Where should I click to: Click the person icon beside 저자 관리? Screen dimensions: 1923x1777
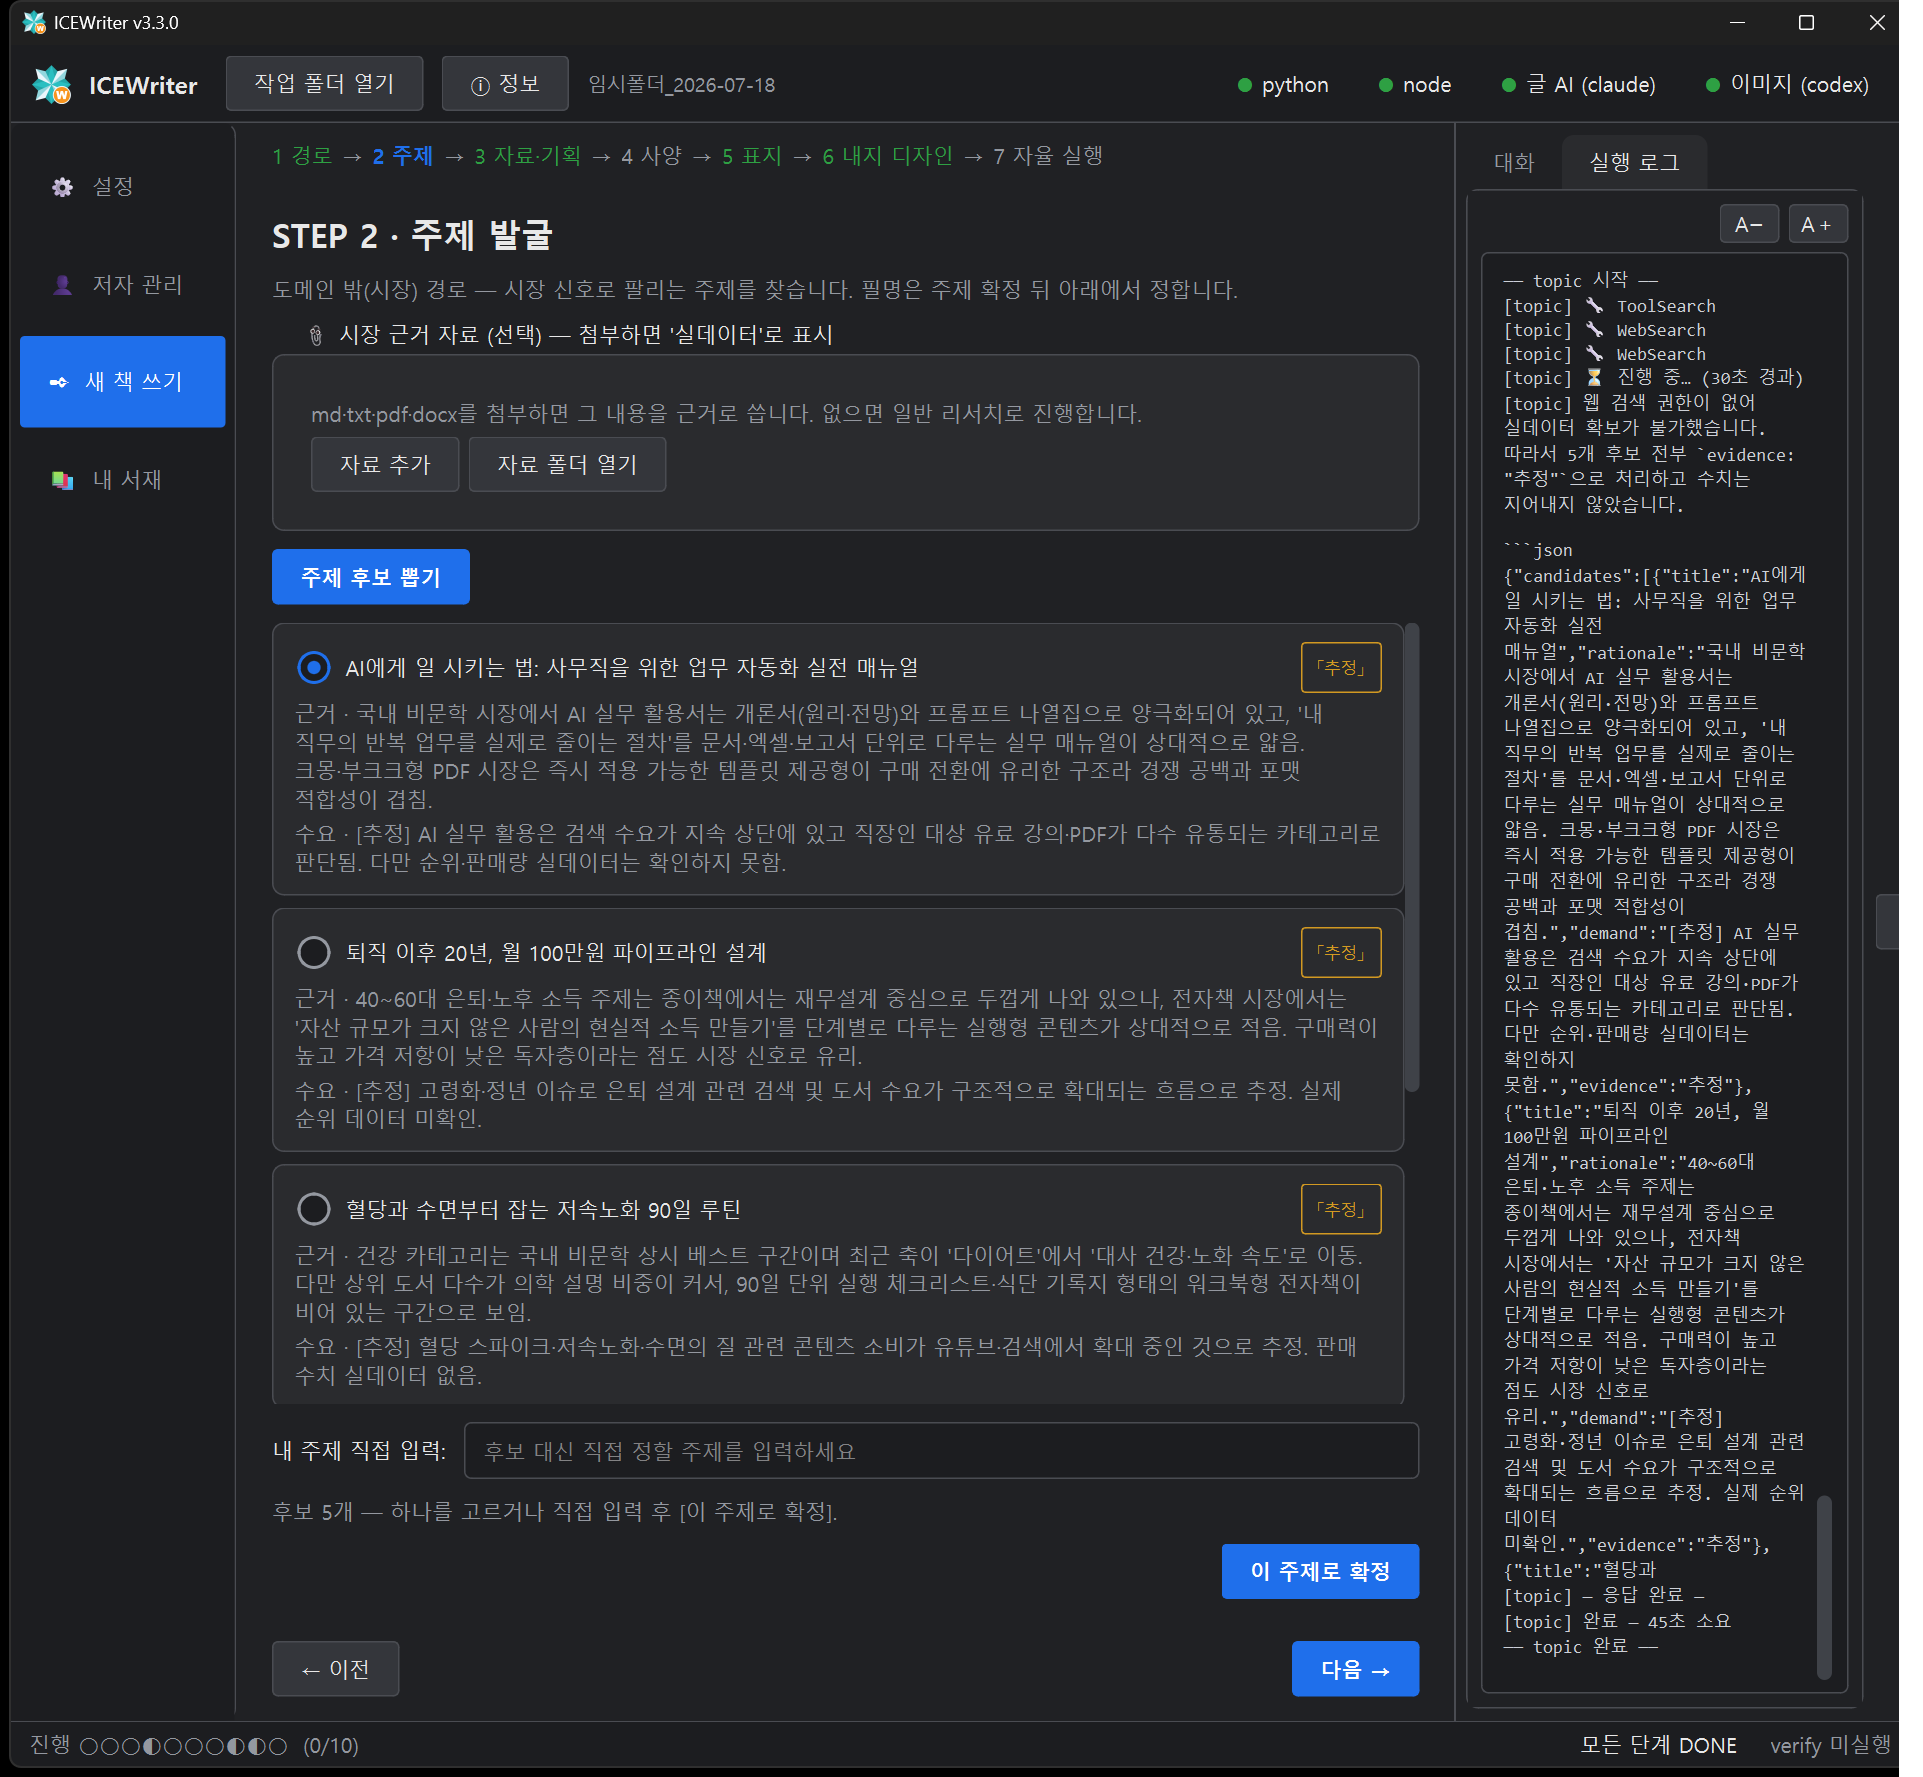(62, 285)
